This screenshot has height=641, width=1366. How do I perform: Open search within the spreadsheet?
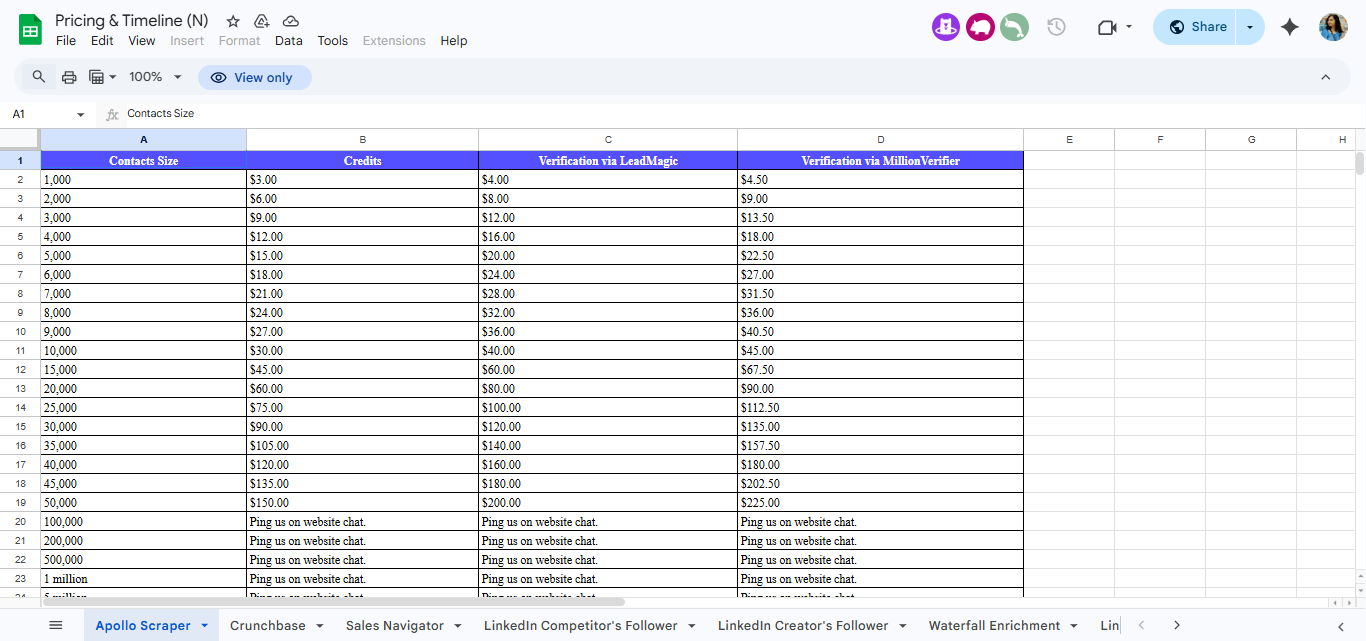38,76
